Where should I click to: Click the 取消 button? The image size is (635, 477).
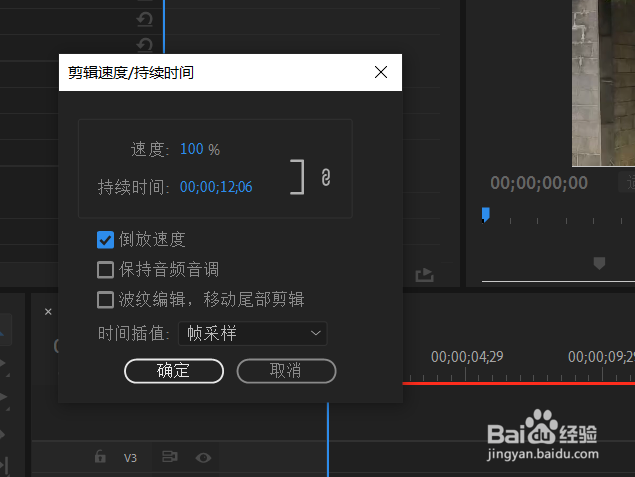[x=286, y=371]
